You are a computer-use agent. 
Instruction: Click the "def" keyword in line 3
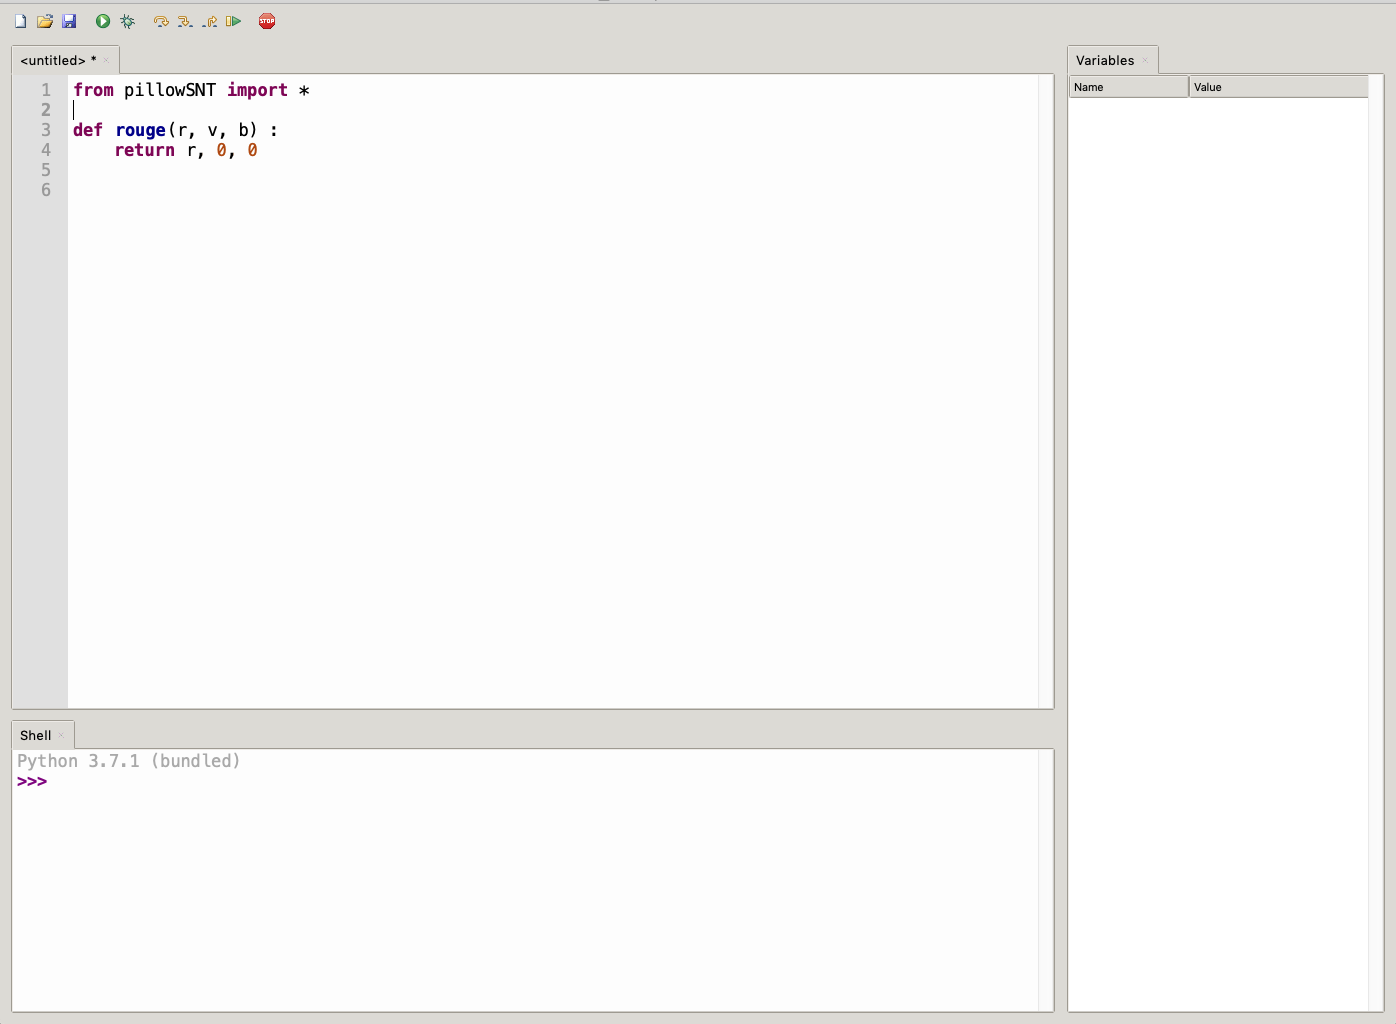pyautogui.click(x=88, y=130)
